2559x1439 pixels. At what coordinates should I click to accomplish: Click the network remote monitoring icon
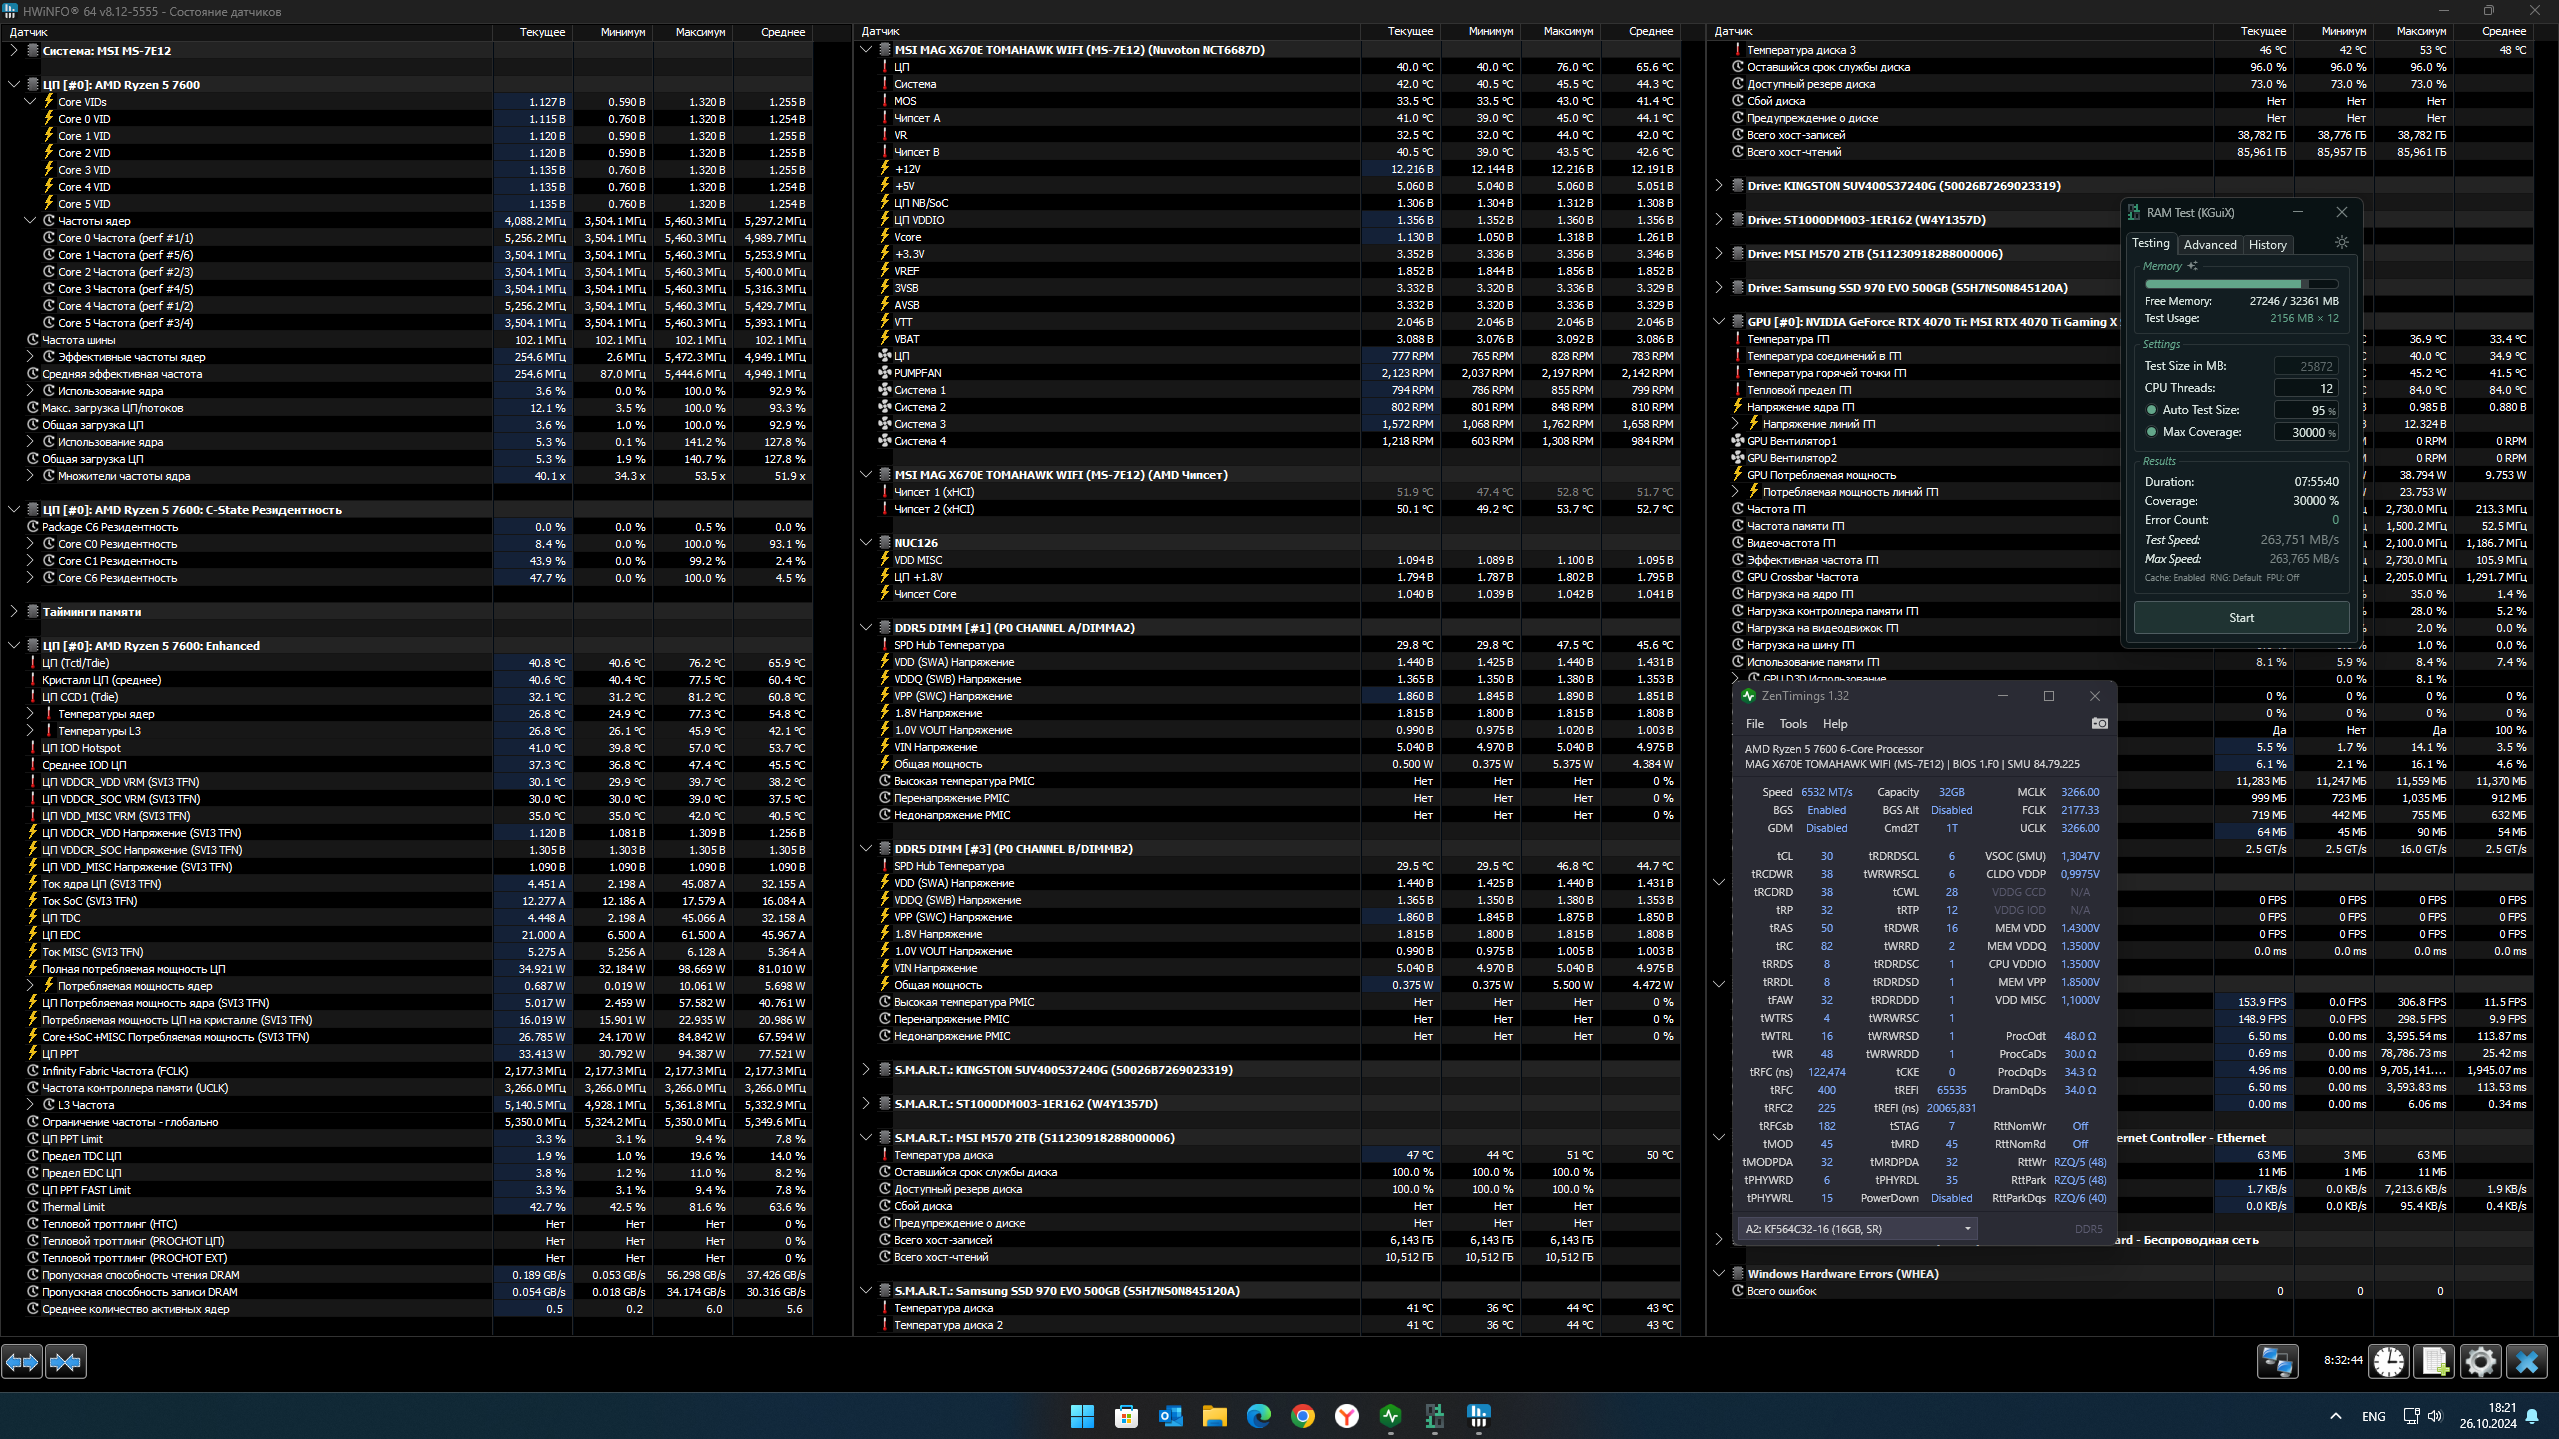click(2277, 1362)
